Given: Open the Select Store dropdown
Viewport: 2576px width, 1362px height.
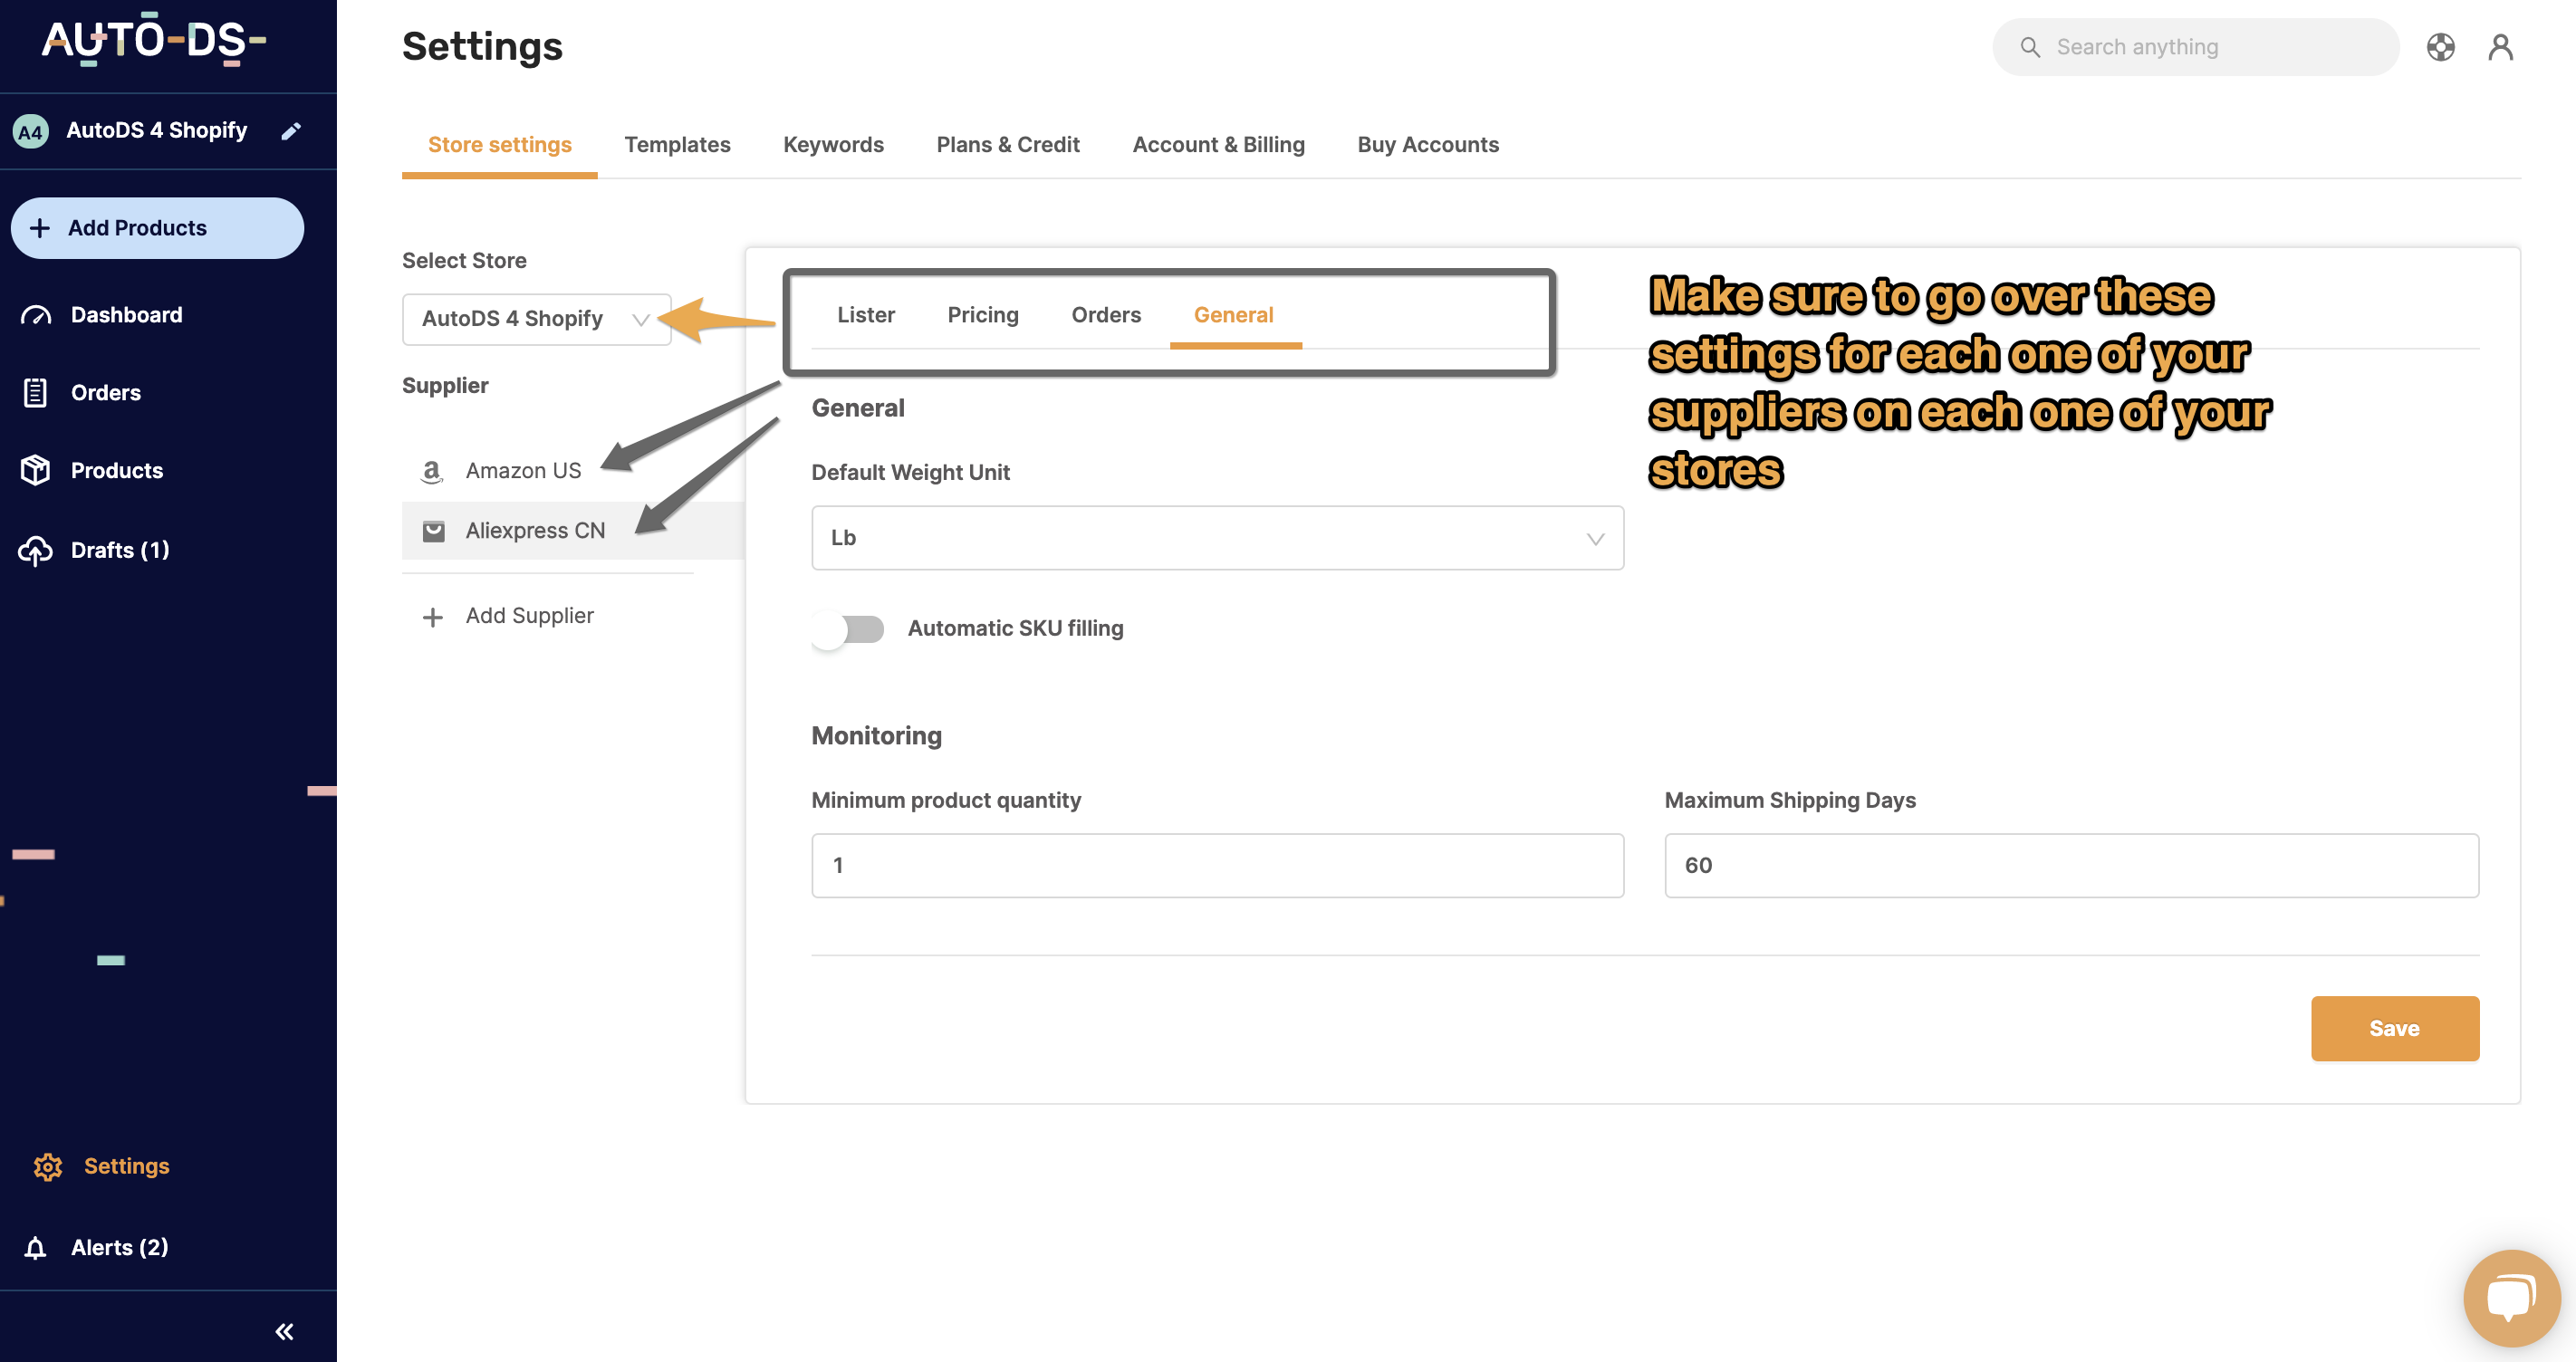Looking at the screenshot, I should (x=537, y=319).
